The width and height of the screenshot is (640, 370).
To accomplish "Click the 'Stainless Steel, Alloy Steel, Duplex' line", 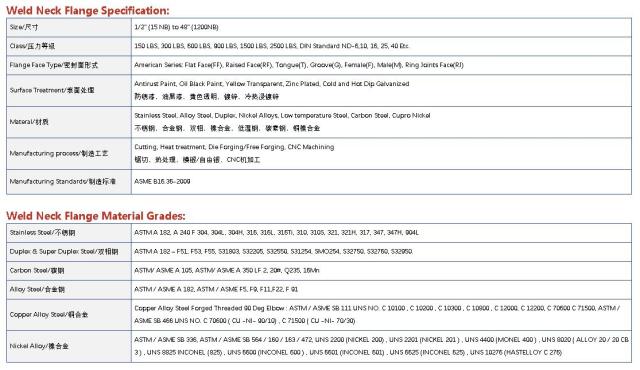I will 282,115.
